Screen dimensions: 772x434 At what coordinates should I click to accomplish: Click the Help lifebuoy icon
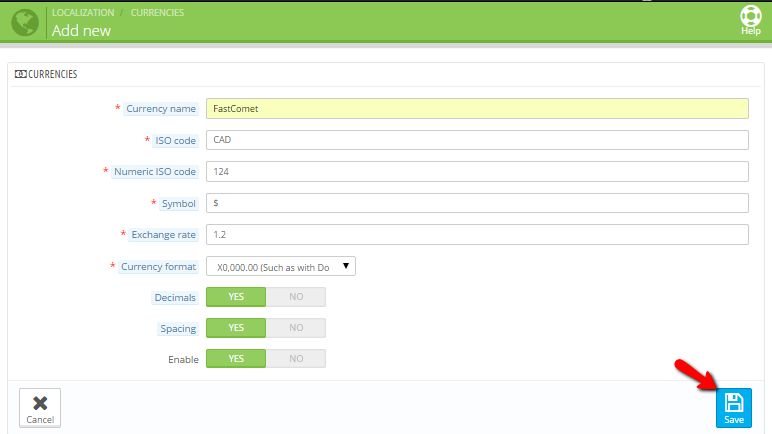750,17
